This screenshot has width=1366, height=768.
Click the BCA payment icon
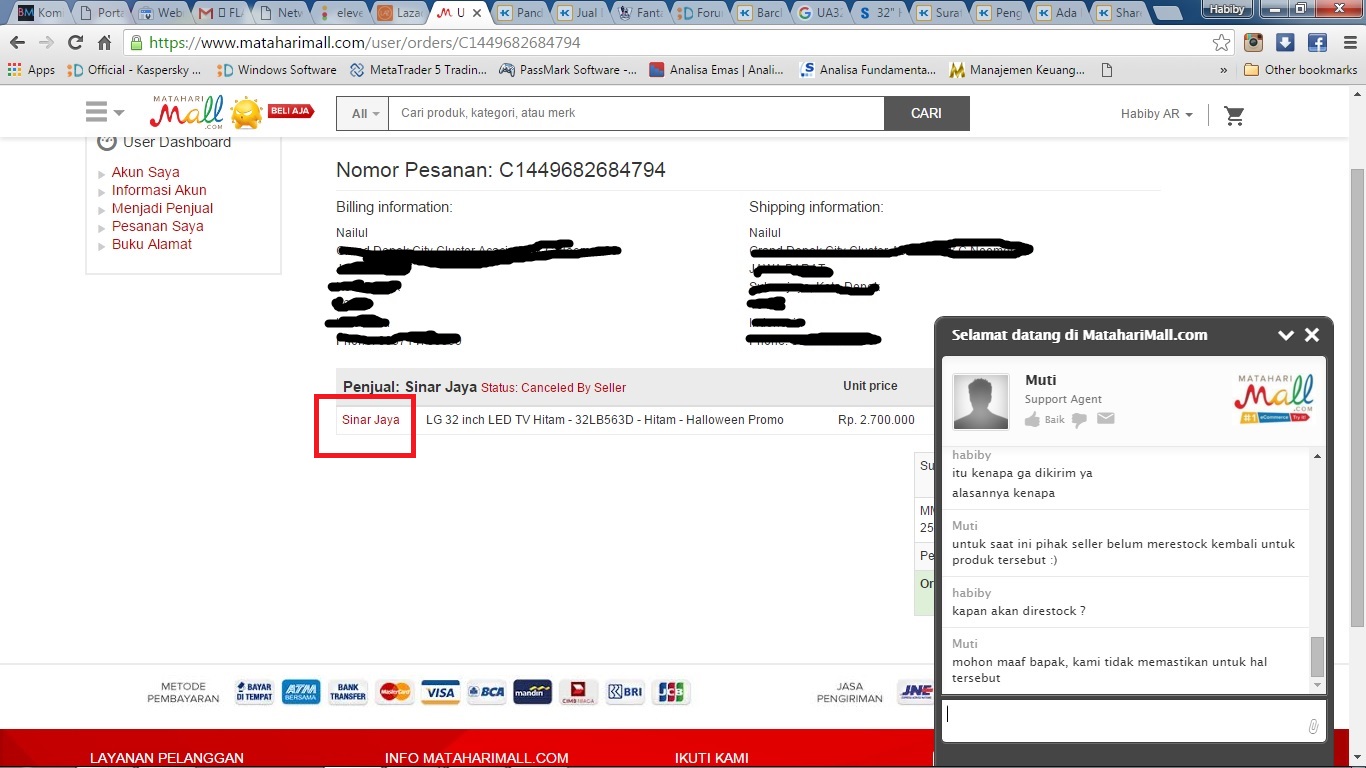486,692
